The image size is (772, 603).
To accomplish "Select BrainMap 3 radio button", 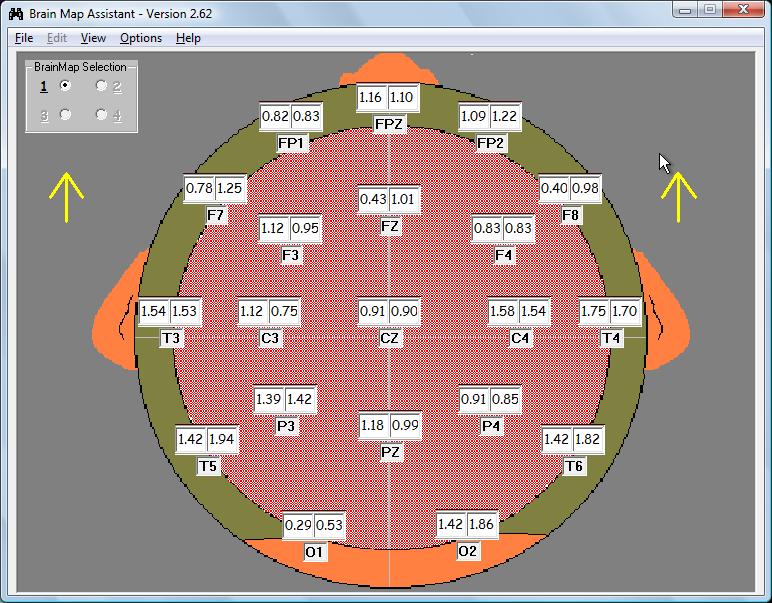I will click(x=65, y=115).
